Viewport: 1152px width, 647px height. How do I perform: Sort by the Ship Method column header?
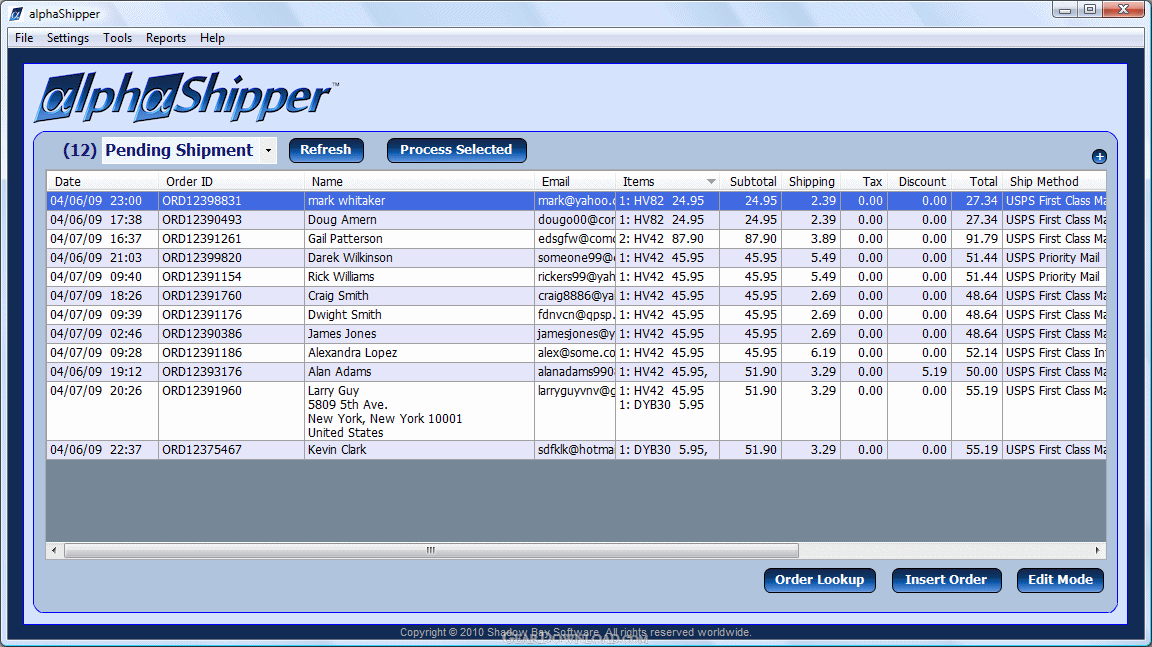click(1054, 181)
